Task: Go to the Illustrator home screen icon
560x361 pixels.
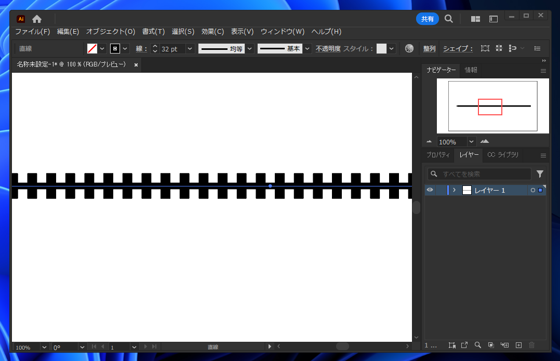Action: [x=37, y=19]
